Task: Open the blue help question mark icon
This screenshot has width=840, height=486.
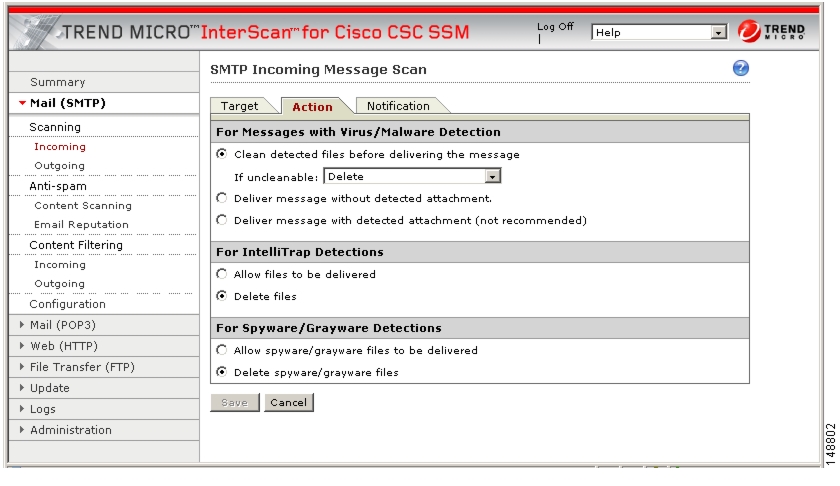Action: tap(740, 68)
